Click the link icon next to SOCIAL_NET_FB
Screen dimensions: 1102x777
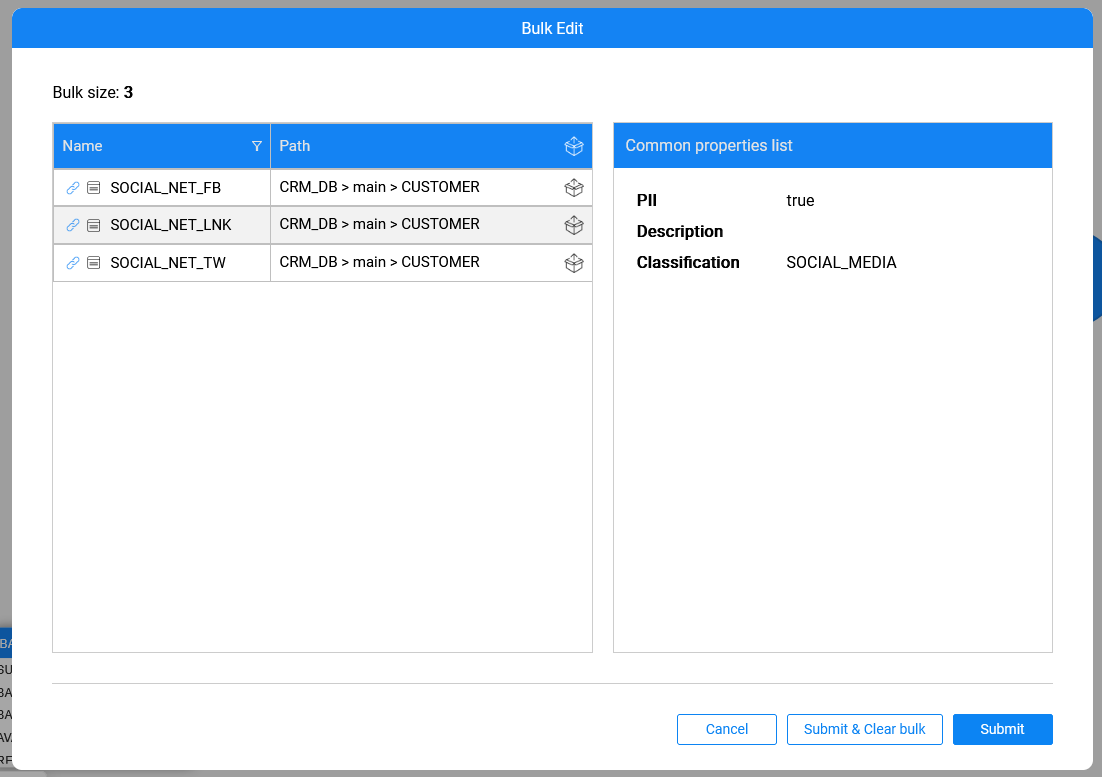72,187
